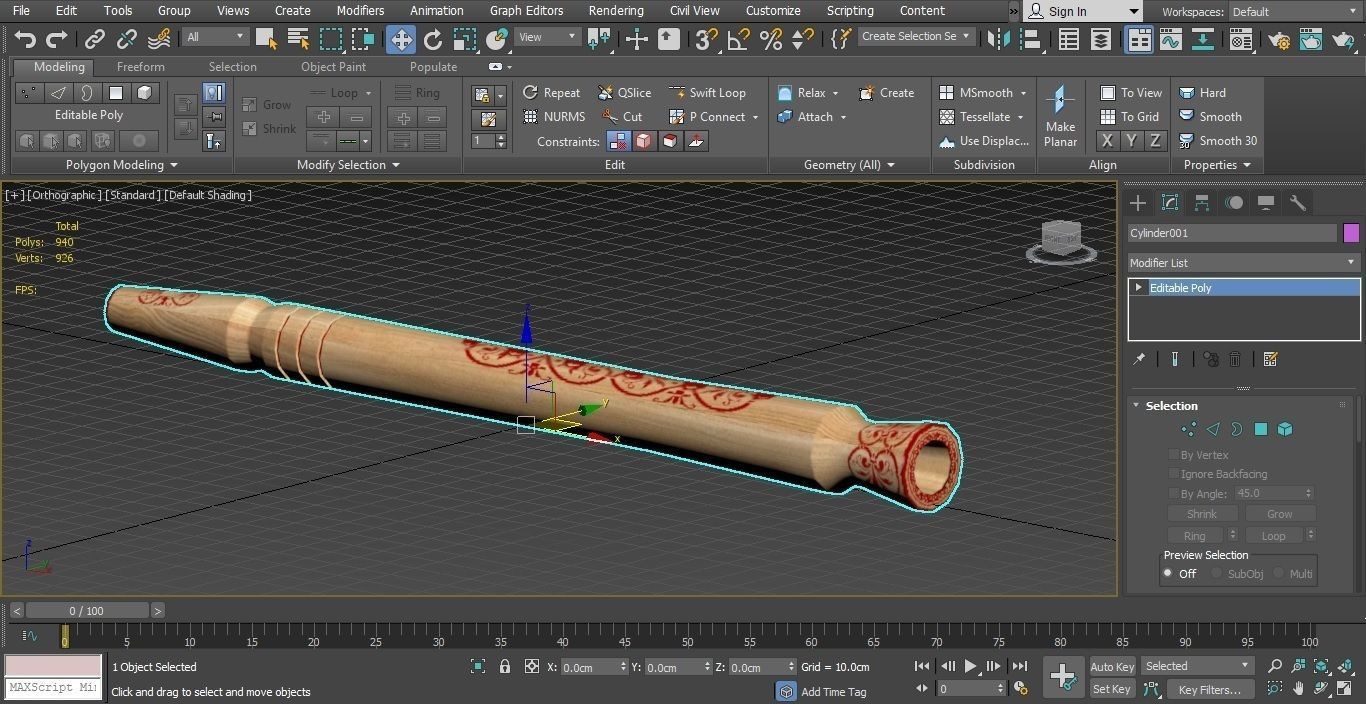
Task: Click the Make Planar icon
Action: [x=1060, y=115]
